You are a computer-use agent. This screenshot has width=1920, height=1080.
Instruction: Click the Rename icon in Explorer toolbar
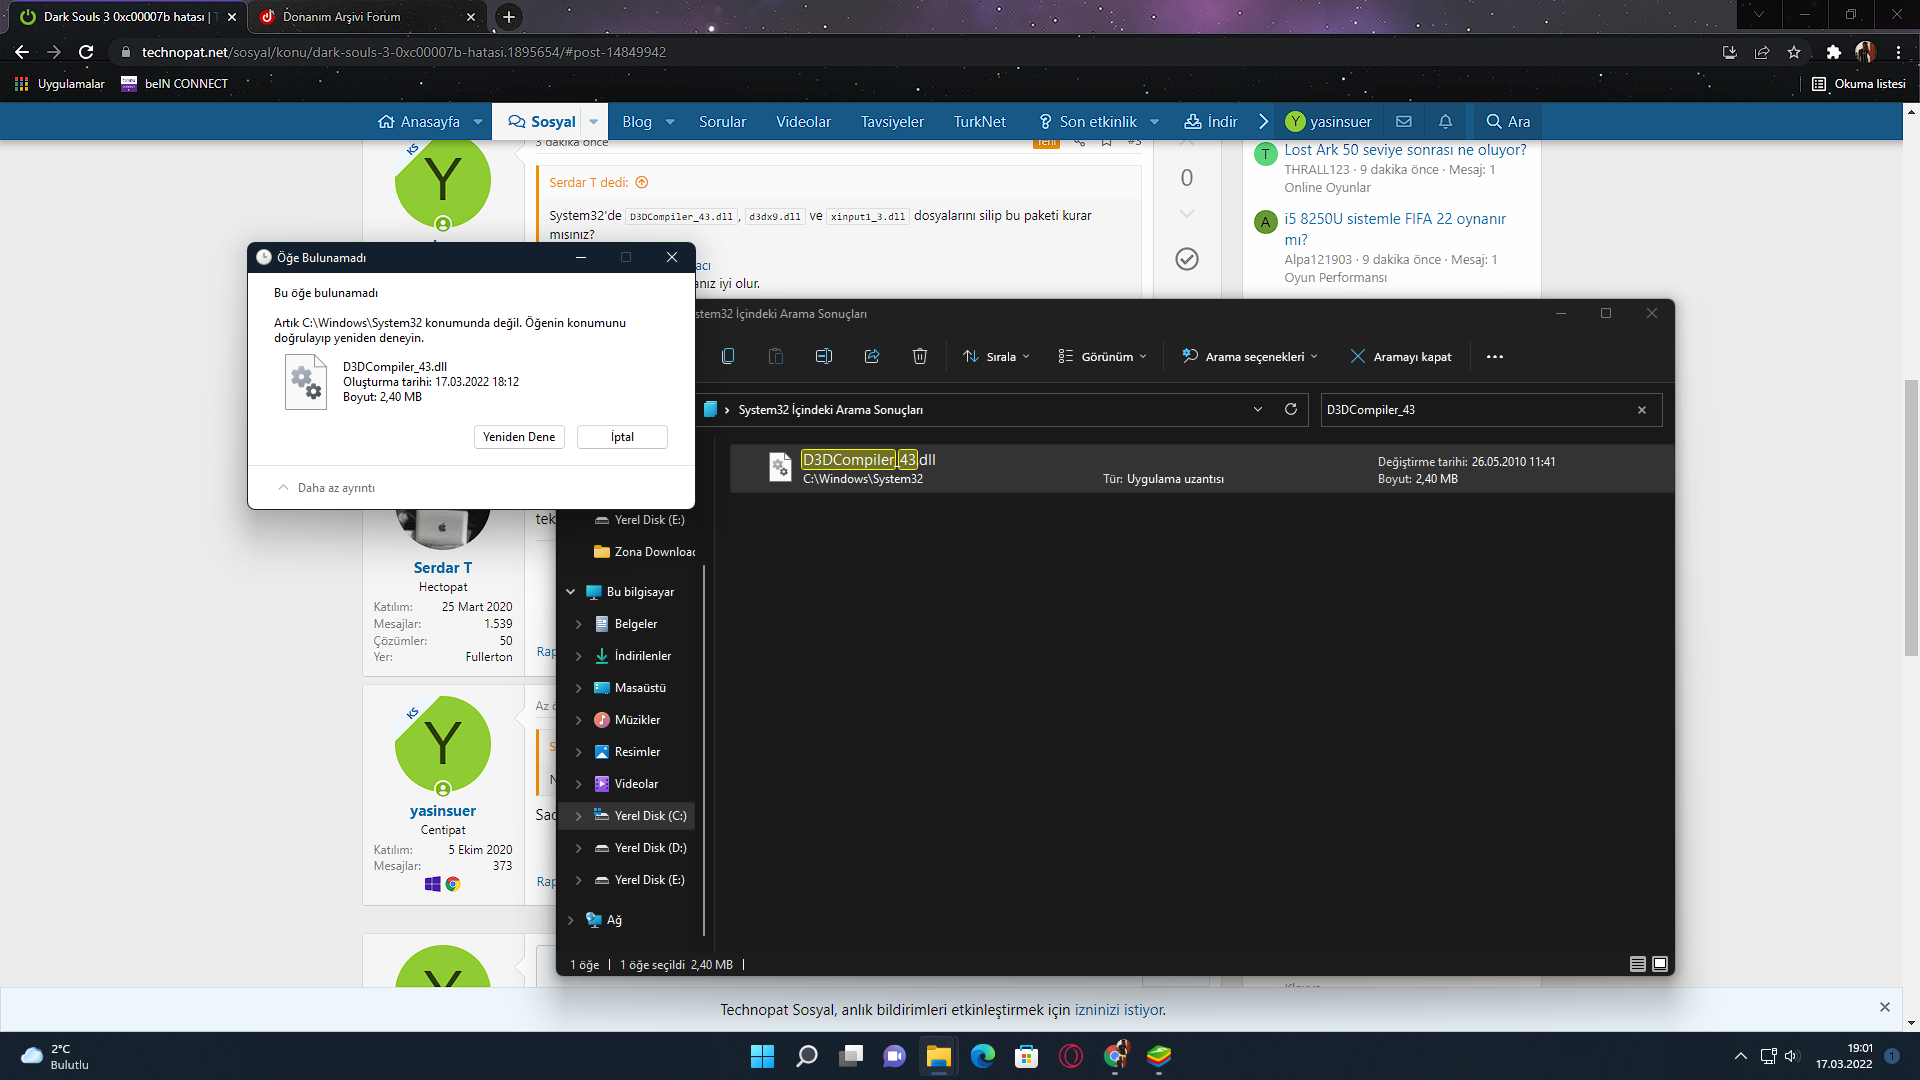pos(823,356)
